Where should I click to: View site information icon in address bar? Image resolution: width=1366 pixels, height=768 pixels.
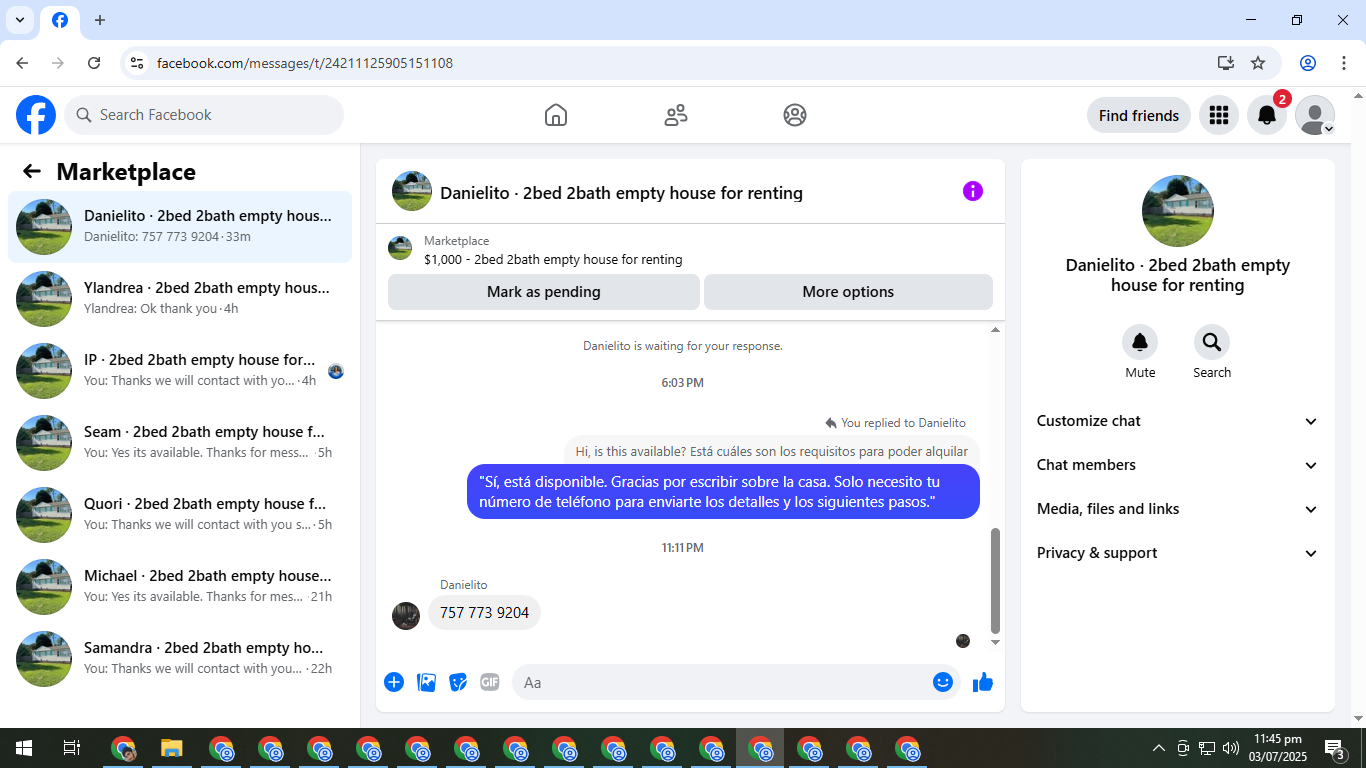[138, 63]
